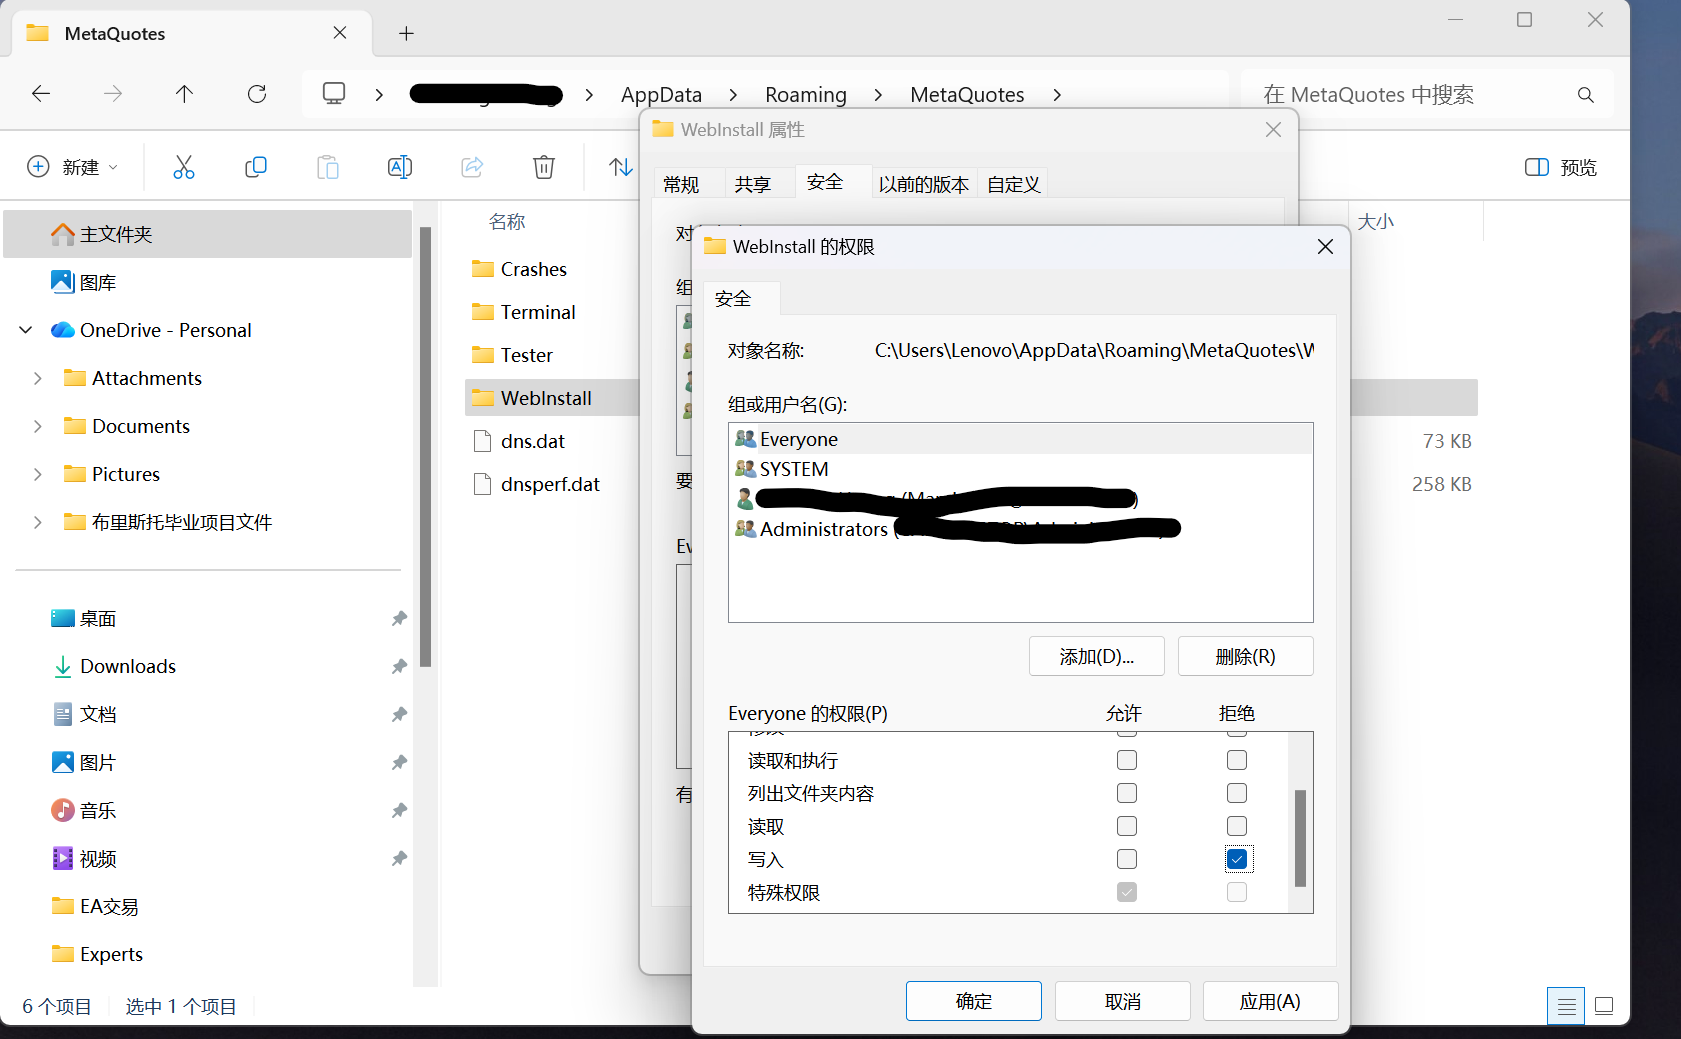Open the 新建 dropdown menu
The image size is (1681, 1039).
pyautogui.click(x=73, y=167)
